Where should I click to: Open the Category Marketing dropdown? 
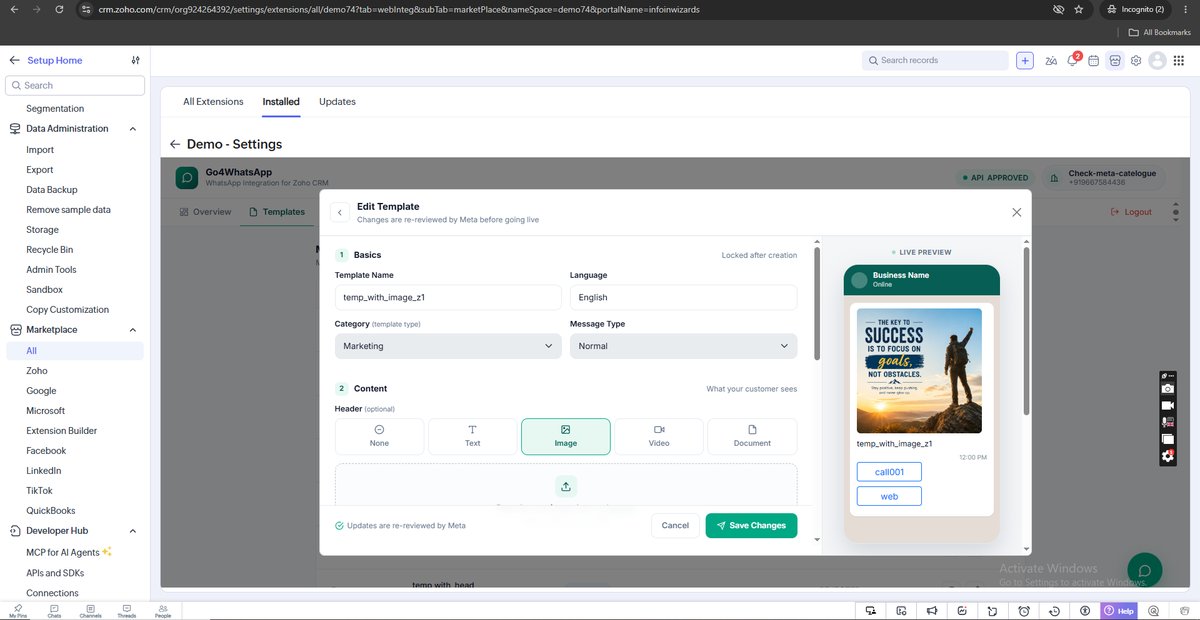(448, 346)
